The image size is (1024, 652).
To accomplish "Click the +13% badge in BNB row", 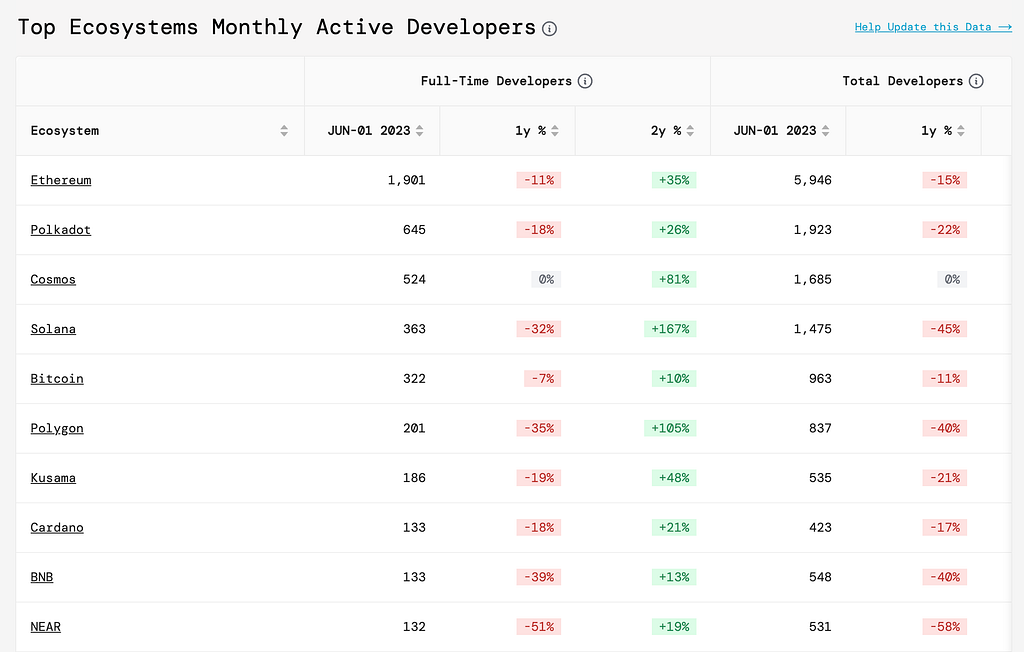I will 674,578.
